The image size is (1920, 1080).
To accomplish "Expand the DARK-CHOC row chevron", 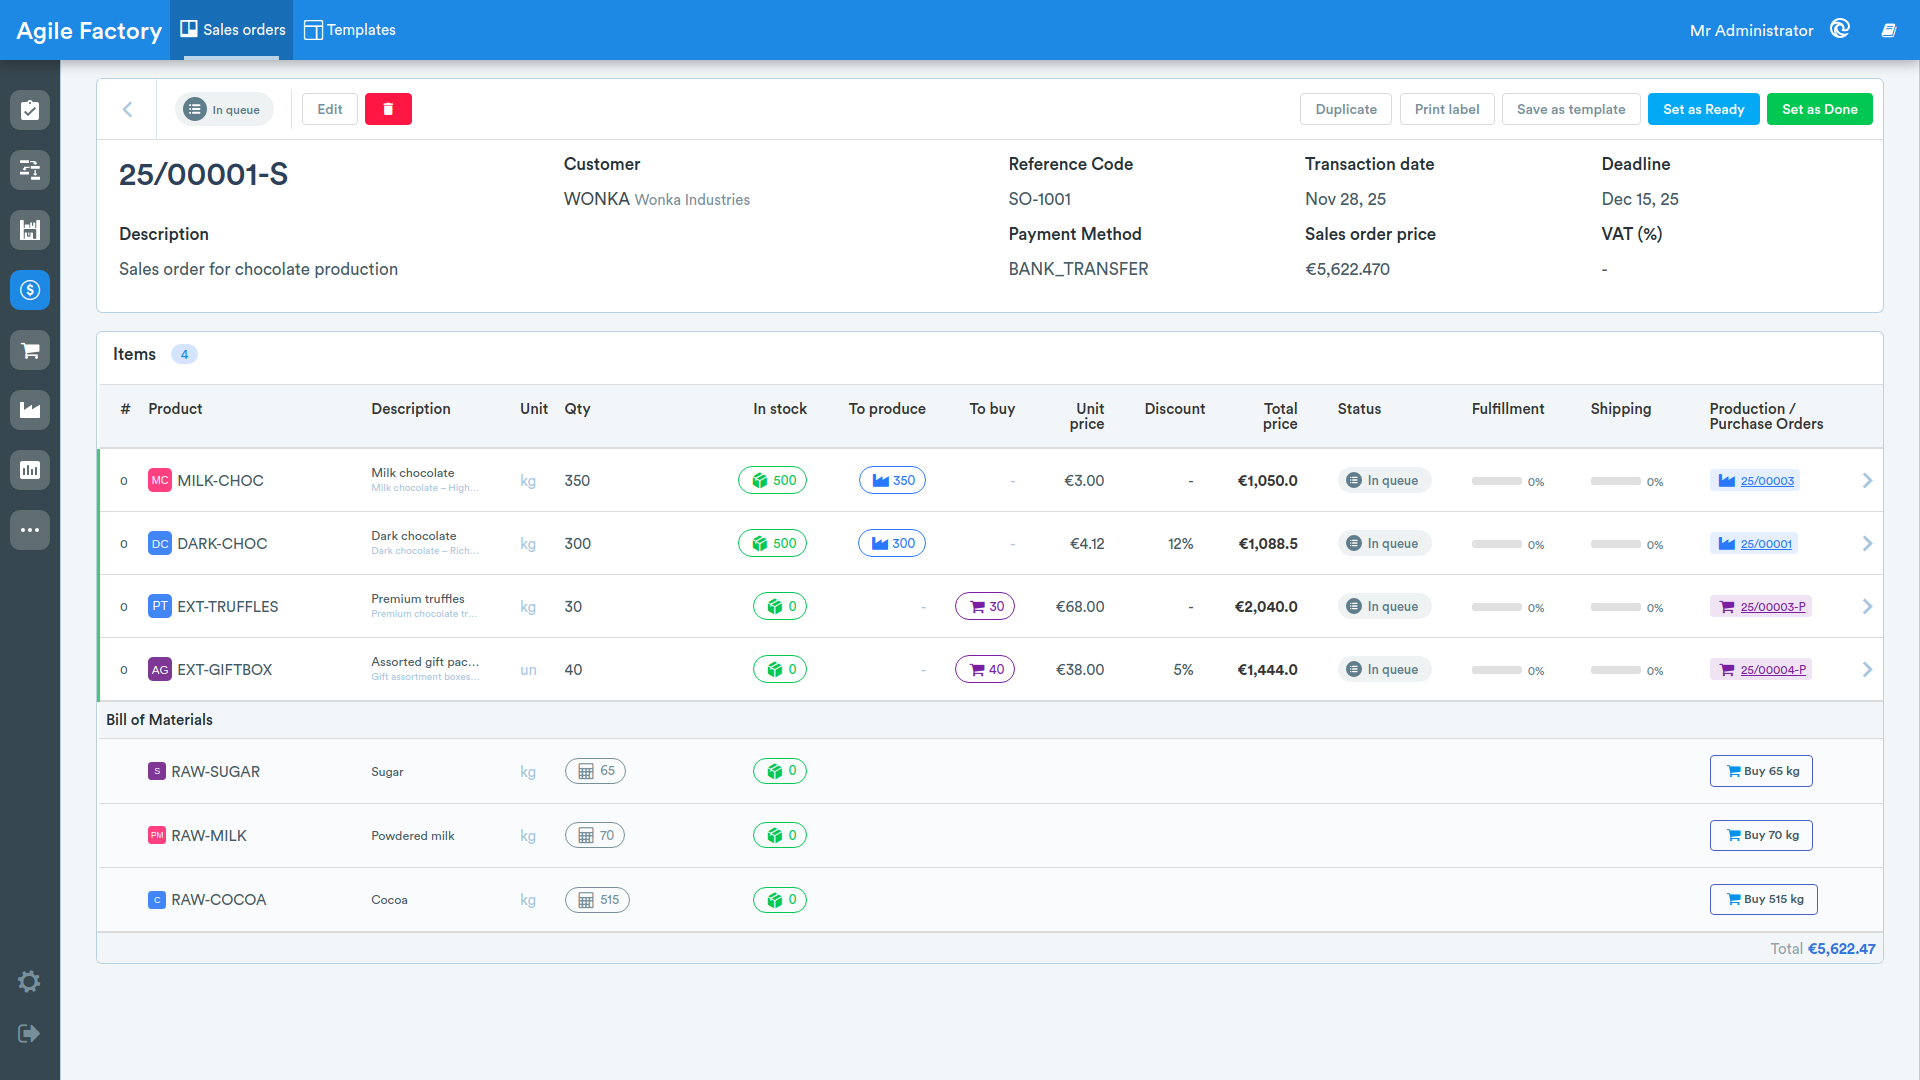I will [1867, 544].
